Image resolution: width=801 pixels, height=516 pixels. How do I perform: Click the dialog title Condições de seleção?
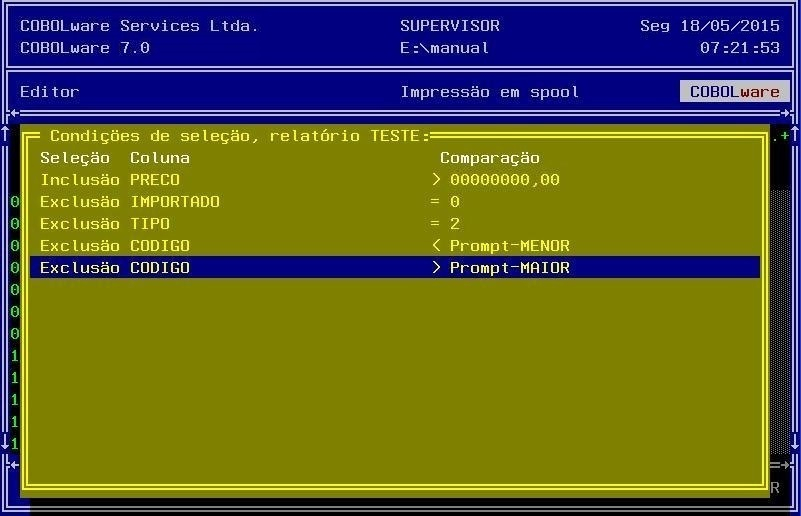click(x=240, y=136)
